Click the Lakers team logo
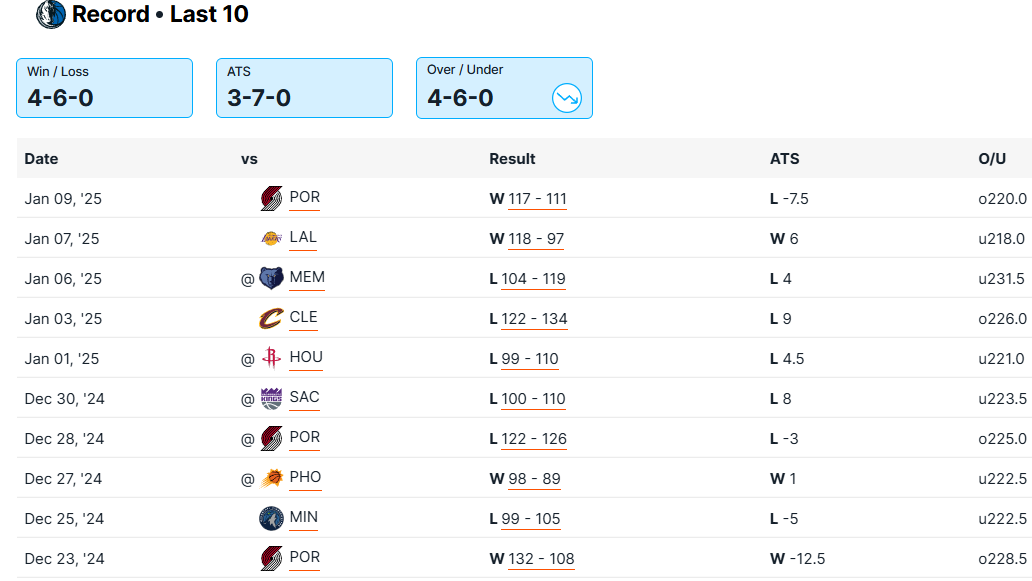1032x581 pixels. tap(271, 238)
